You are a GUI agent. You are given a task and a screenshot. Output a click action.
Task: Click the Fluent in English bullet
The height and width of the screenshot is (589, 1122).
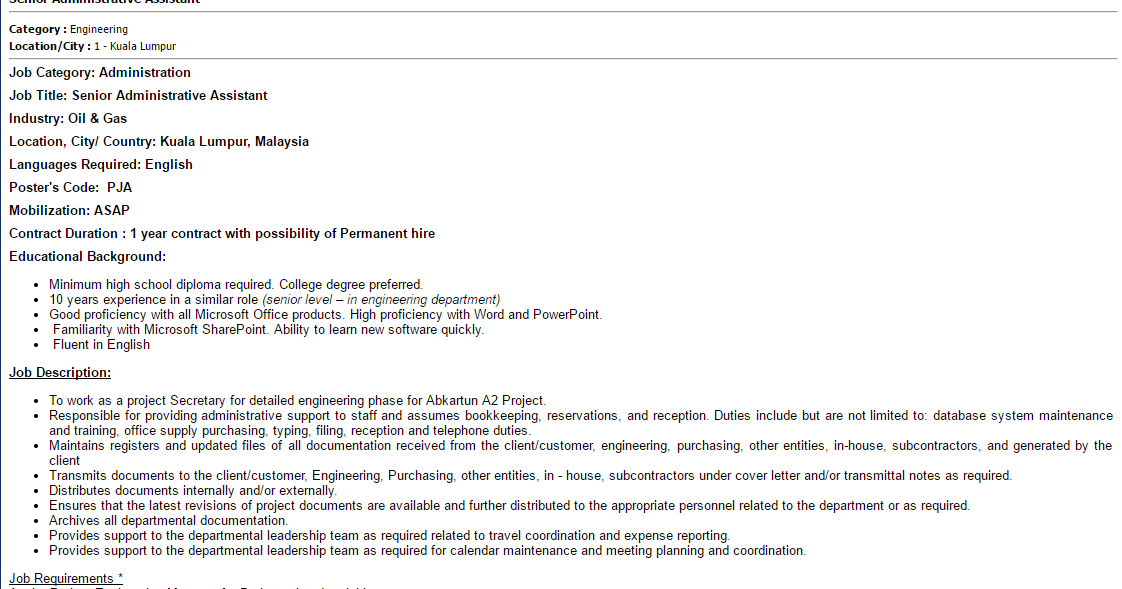tap(102, 344)
